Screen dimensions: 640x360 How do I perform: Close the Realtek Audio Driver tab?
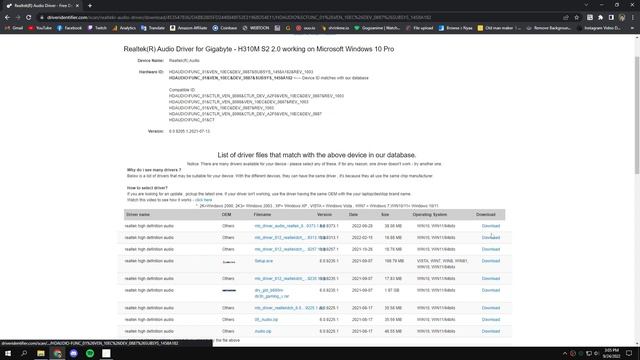(77, 6)
